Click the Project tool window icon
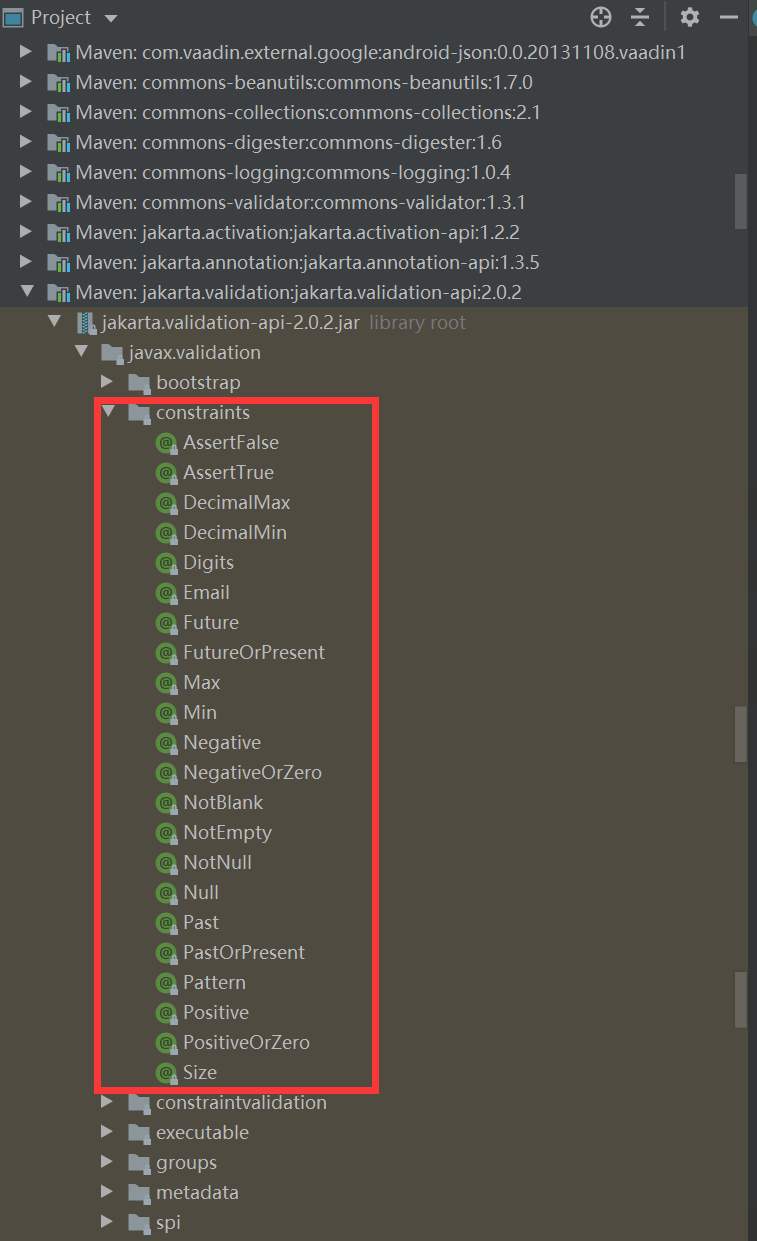 (14, 18)
